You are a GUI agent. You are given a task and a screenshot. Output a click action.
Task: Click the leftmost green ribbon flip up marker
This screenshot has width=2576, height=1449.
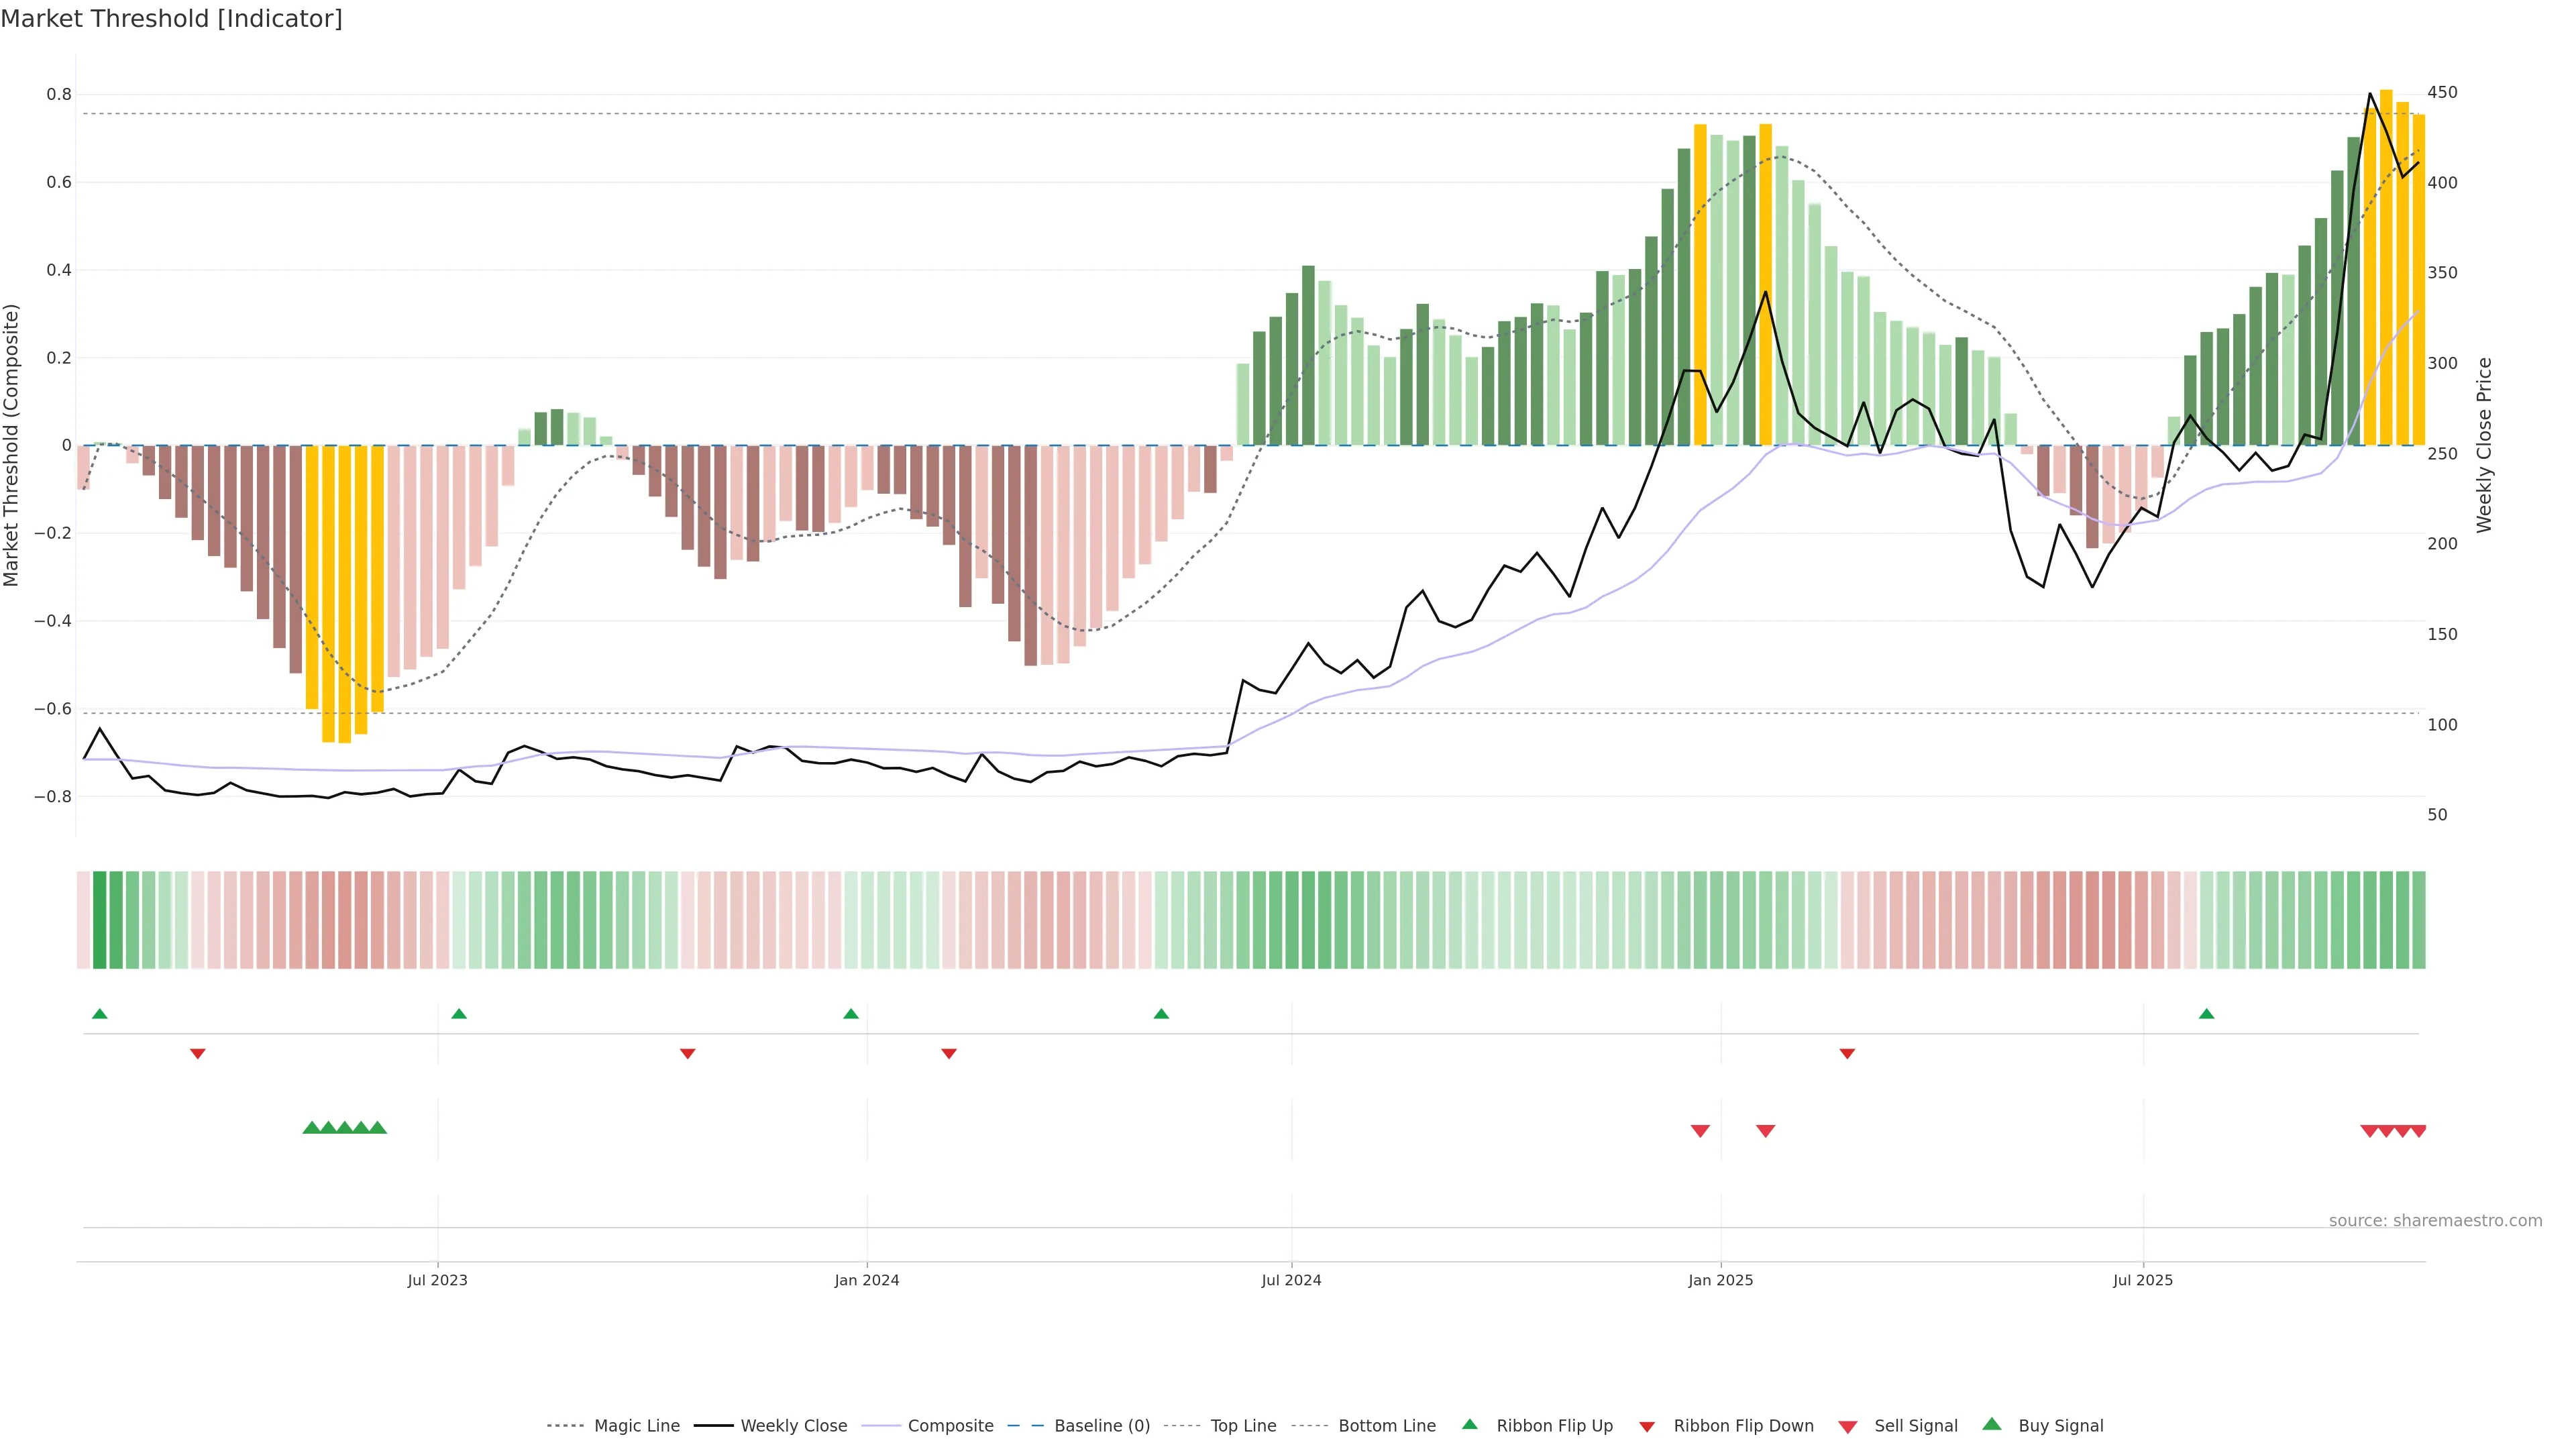pos(99,1014)
